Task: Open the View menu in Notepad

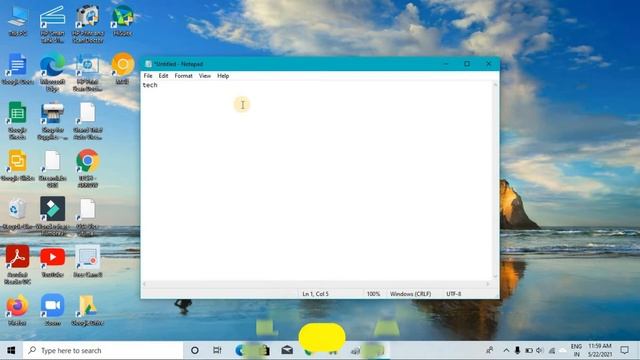Action: pyautogui.click(x=204, y=76)
